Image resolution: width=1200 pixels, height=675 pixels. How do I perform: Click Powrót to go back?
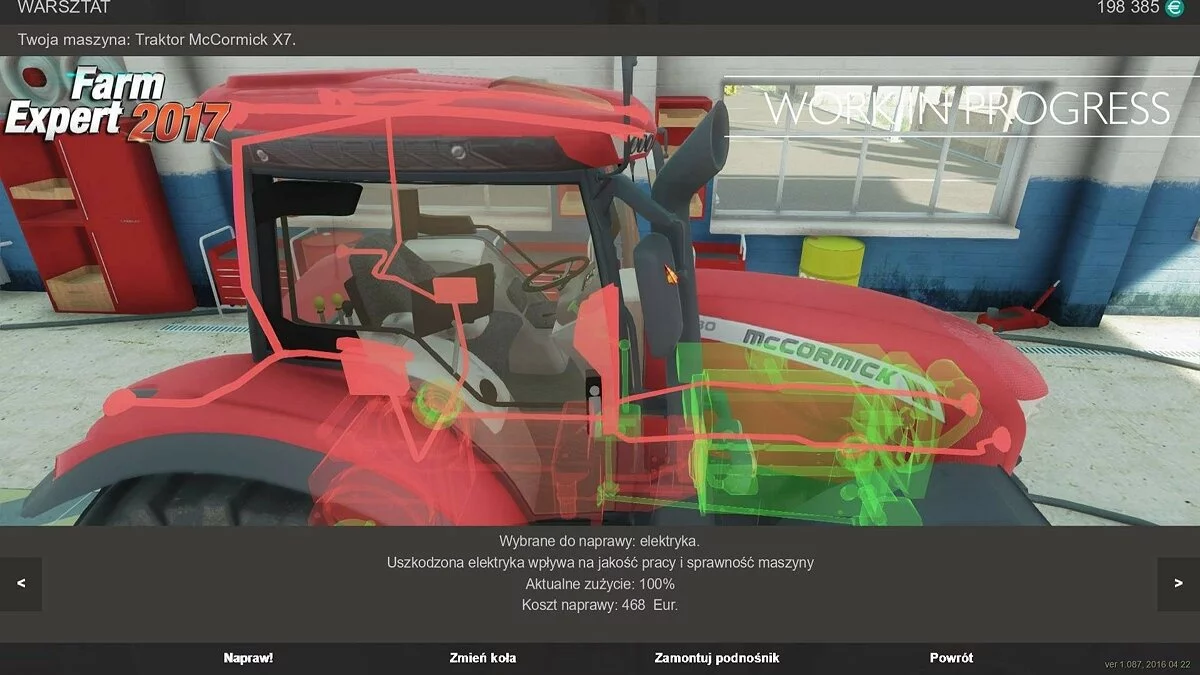click(951, 658)
